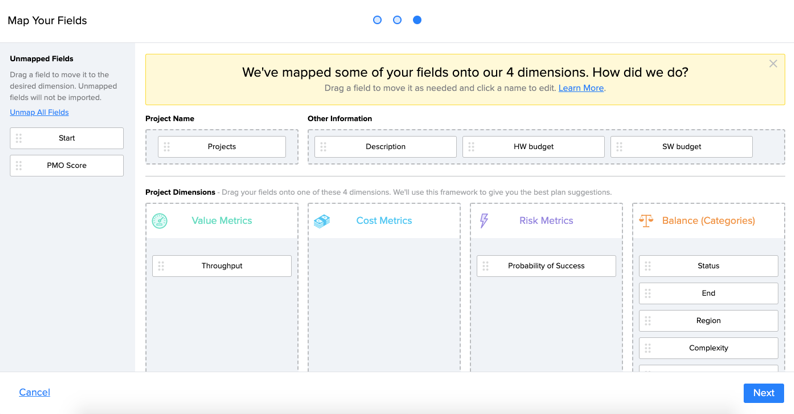Click the Cost Metrics money stack icon
794x414 pixels.
[322, 221]
